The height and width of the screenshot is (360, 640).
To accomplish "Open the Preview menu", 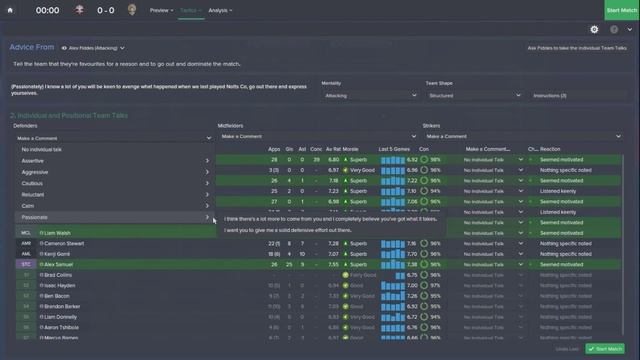I will click(162, 10).
